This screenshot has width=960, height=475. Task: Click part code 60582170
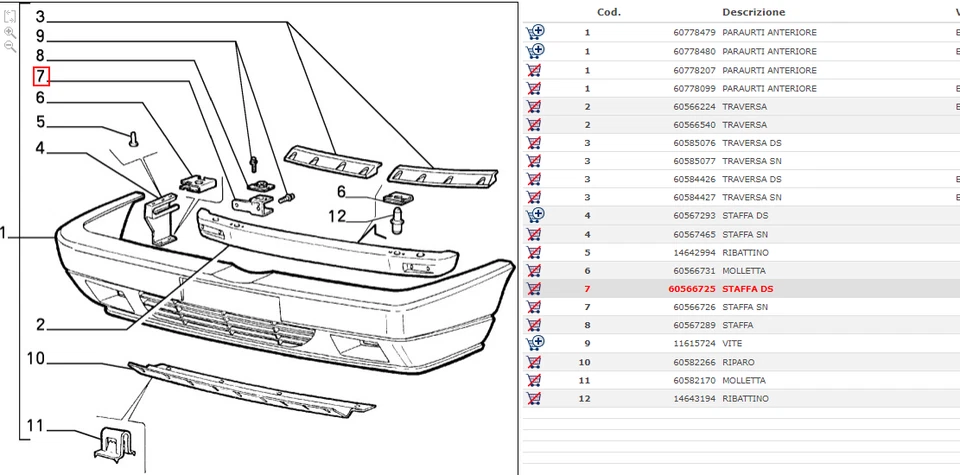694,380
